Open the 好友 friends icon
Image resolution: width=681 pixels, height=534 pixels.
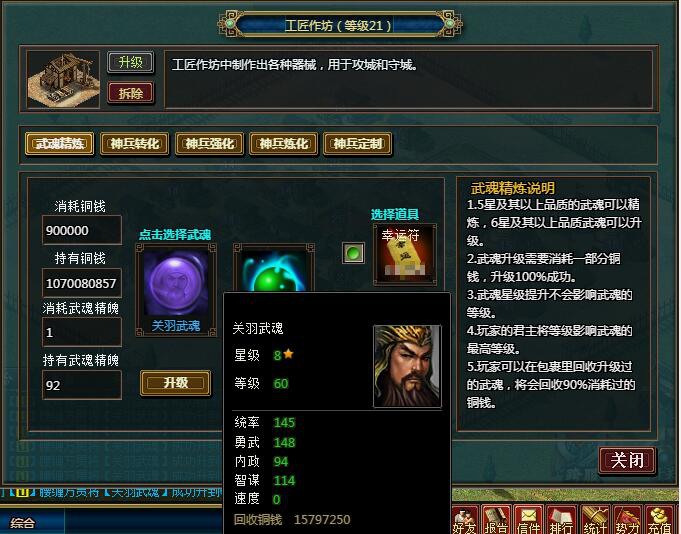[x=464, y=519]
